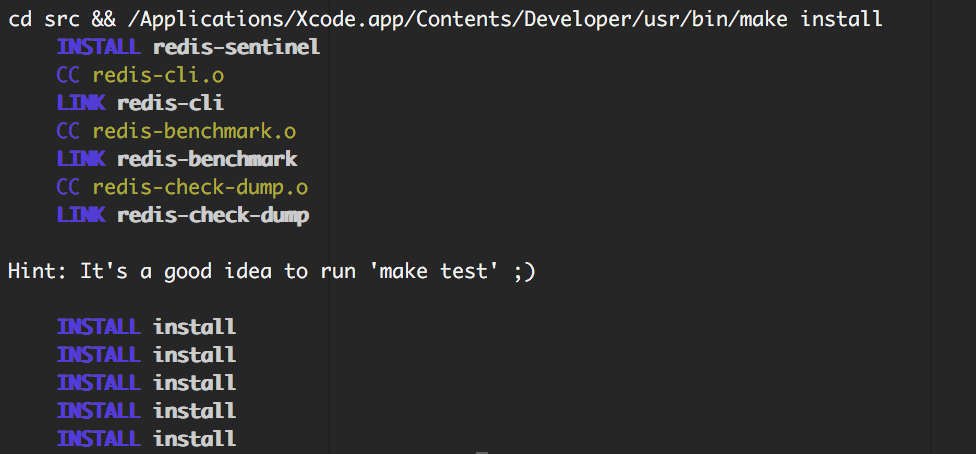Click the bold redis-check-dump binary name
Viewport: 976px width, 454px height.
click(x=213, y=215)
